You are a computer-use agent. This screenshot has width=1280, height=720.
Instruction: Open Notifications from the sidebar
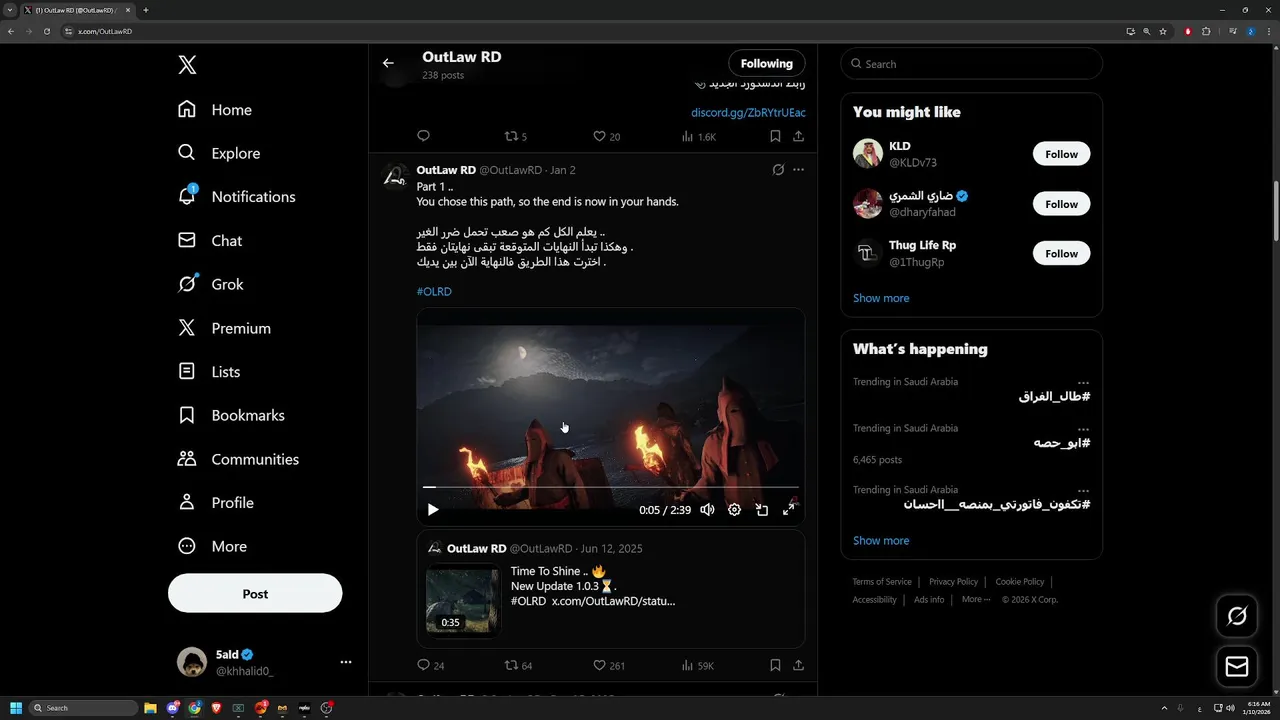coord(236,197)
